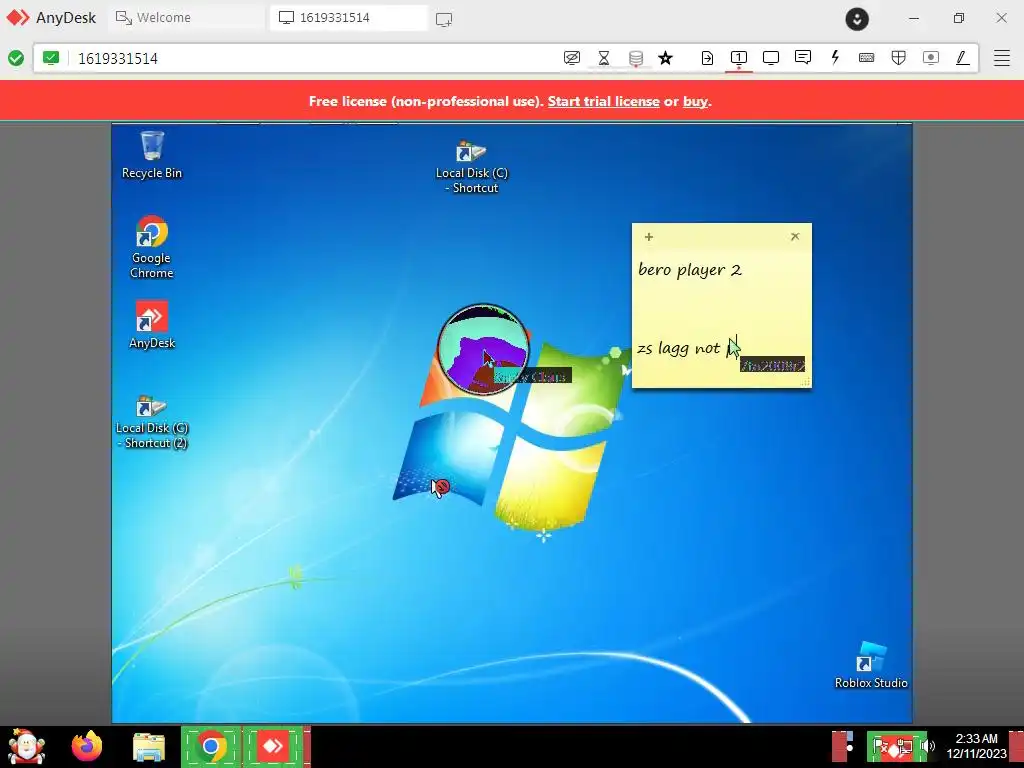
Task: Open keyboard settings icon
Action: point(867,57)
